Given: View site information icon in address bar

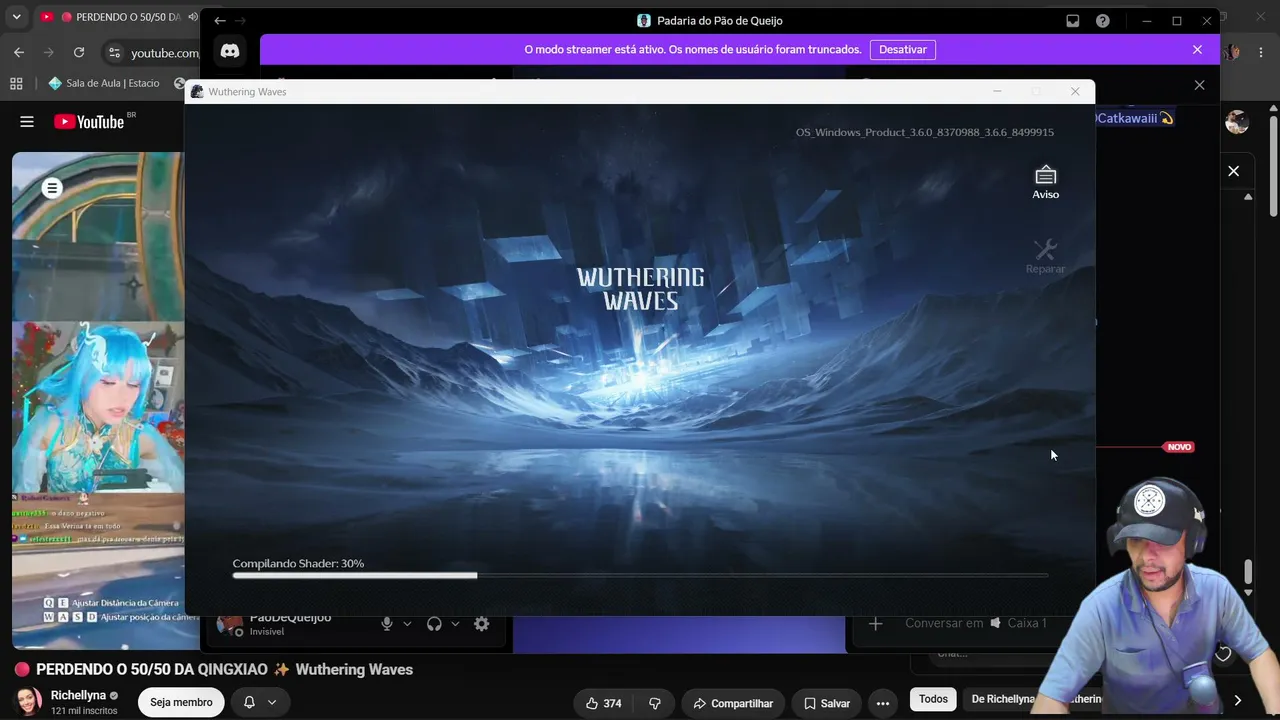Looking at the screenshot, I should point(114,53).
